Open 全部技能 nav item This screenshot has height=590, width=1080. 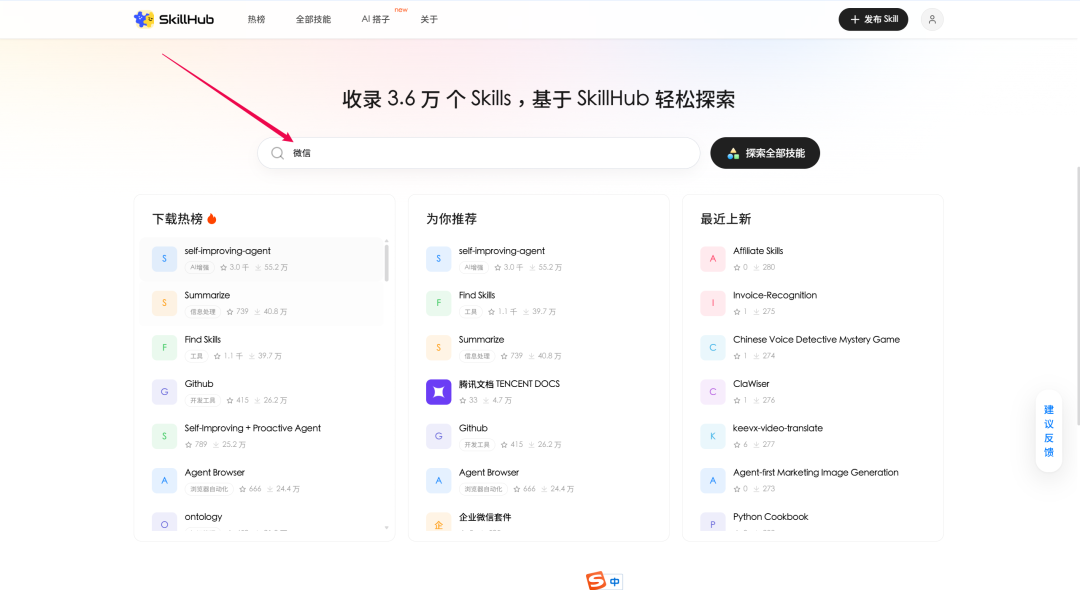[313, 19]
